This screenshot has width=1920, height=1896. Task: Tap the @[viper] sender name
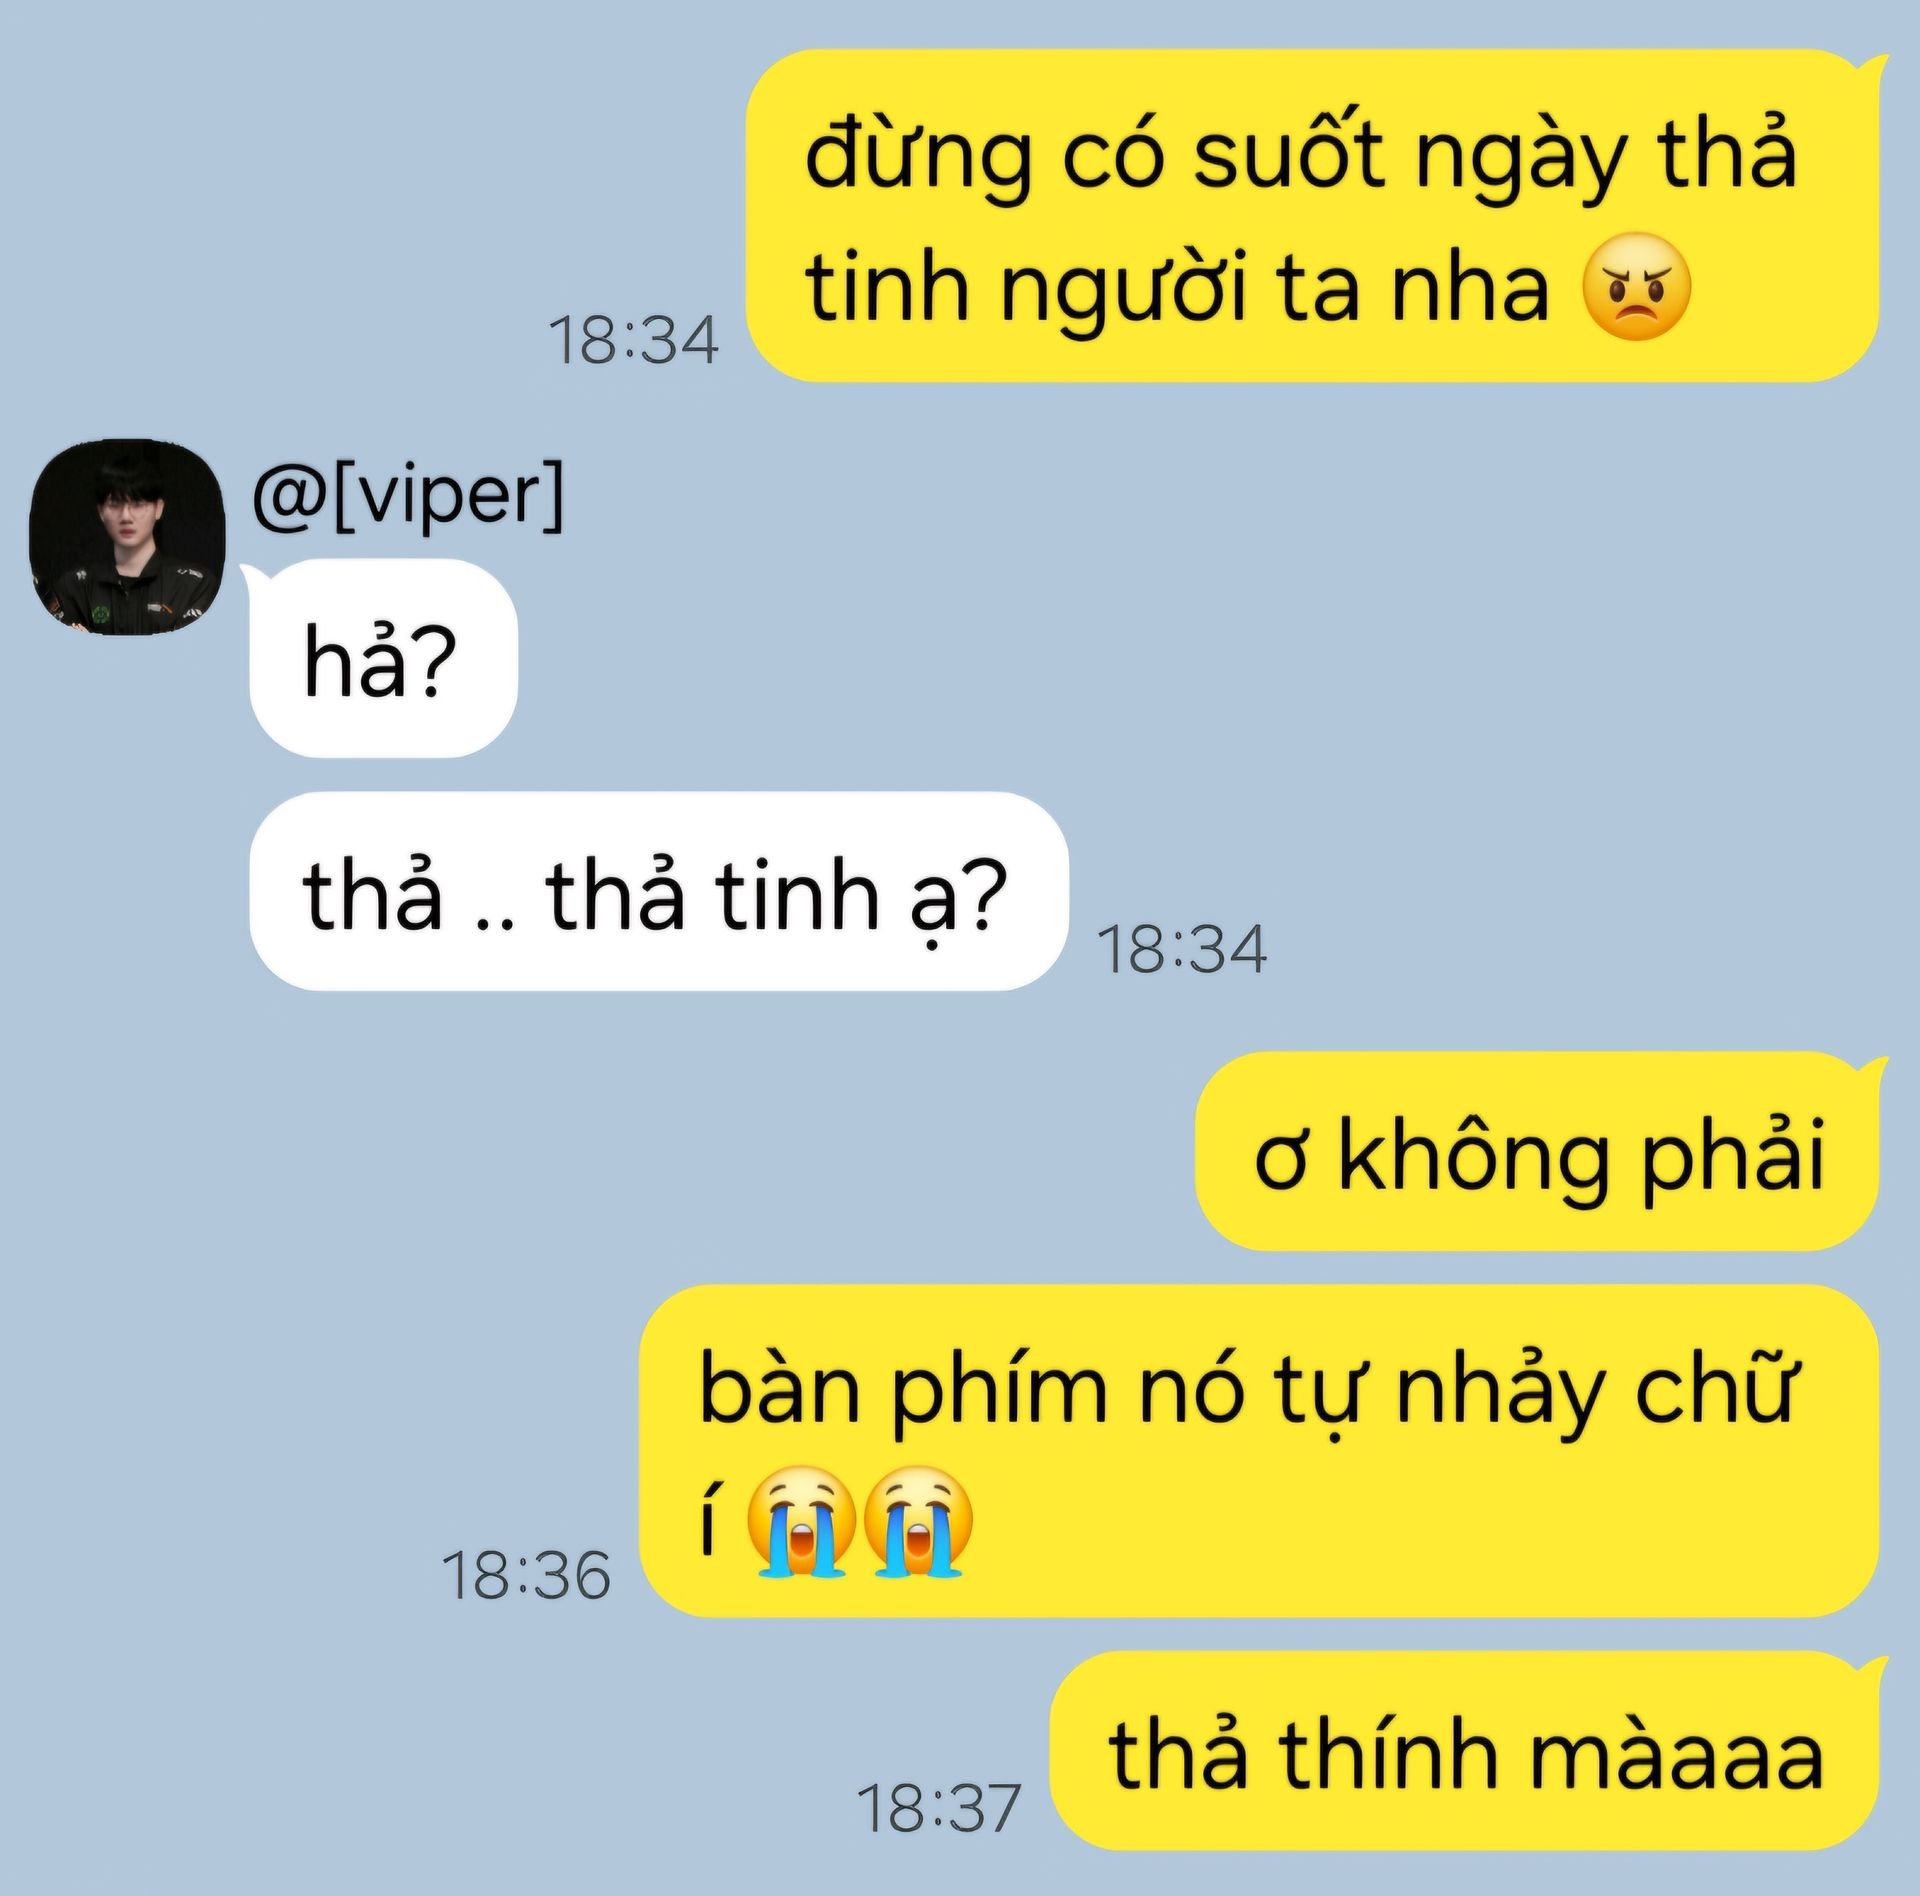pos(408,495)
